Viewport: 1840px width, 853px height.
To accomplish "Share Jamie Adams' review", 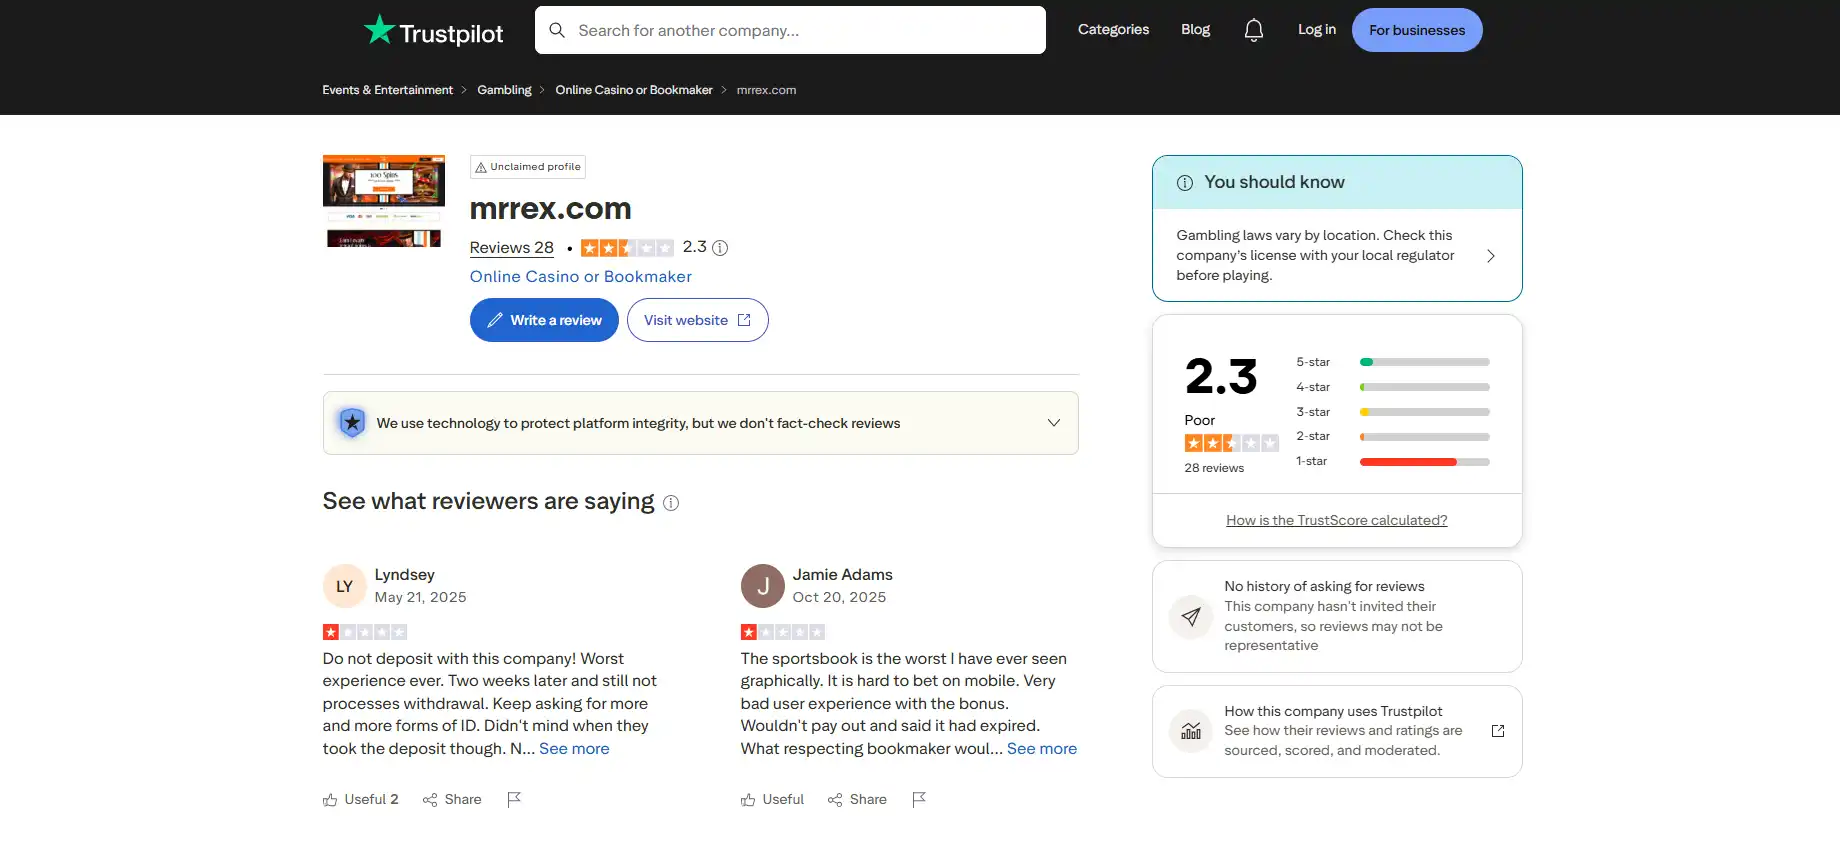I will click(857, 799).
